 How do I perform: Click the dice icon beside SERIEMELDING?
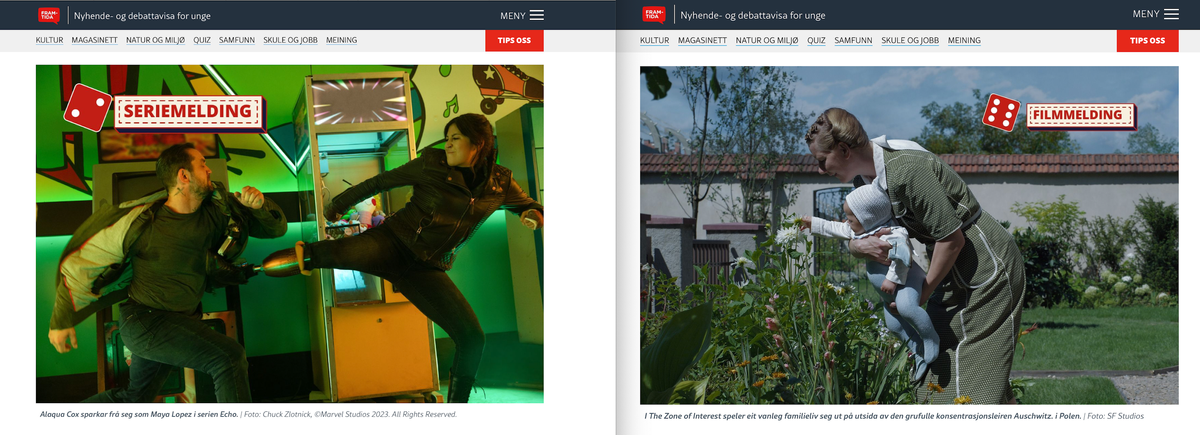[x=87, y=107]
